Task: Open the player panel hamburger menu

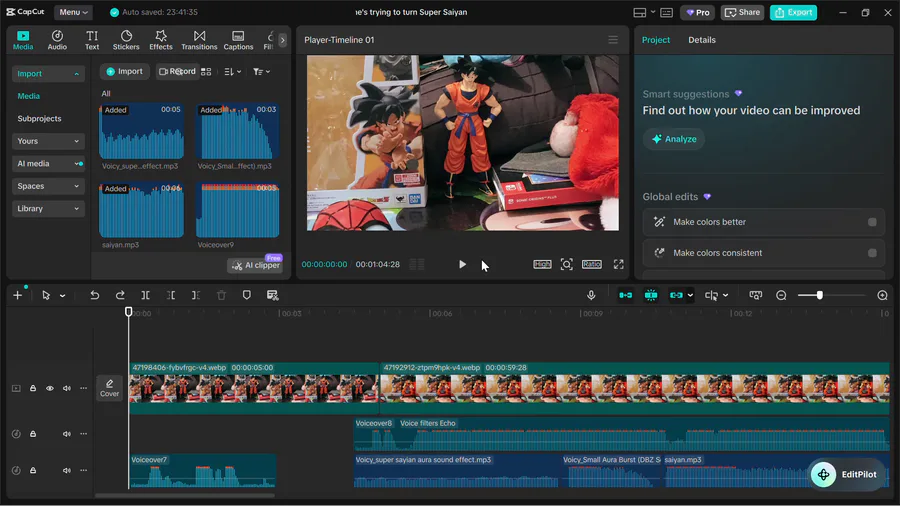Action: [x=613, y=40]
